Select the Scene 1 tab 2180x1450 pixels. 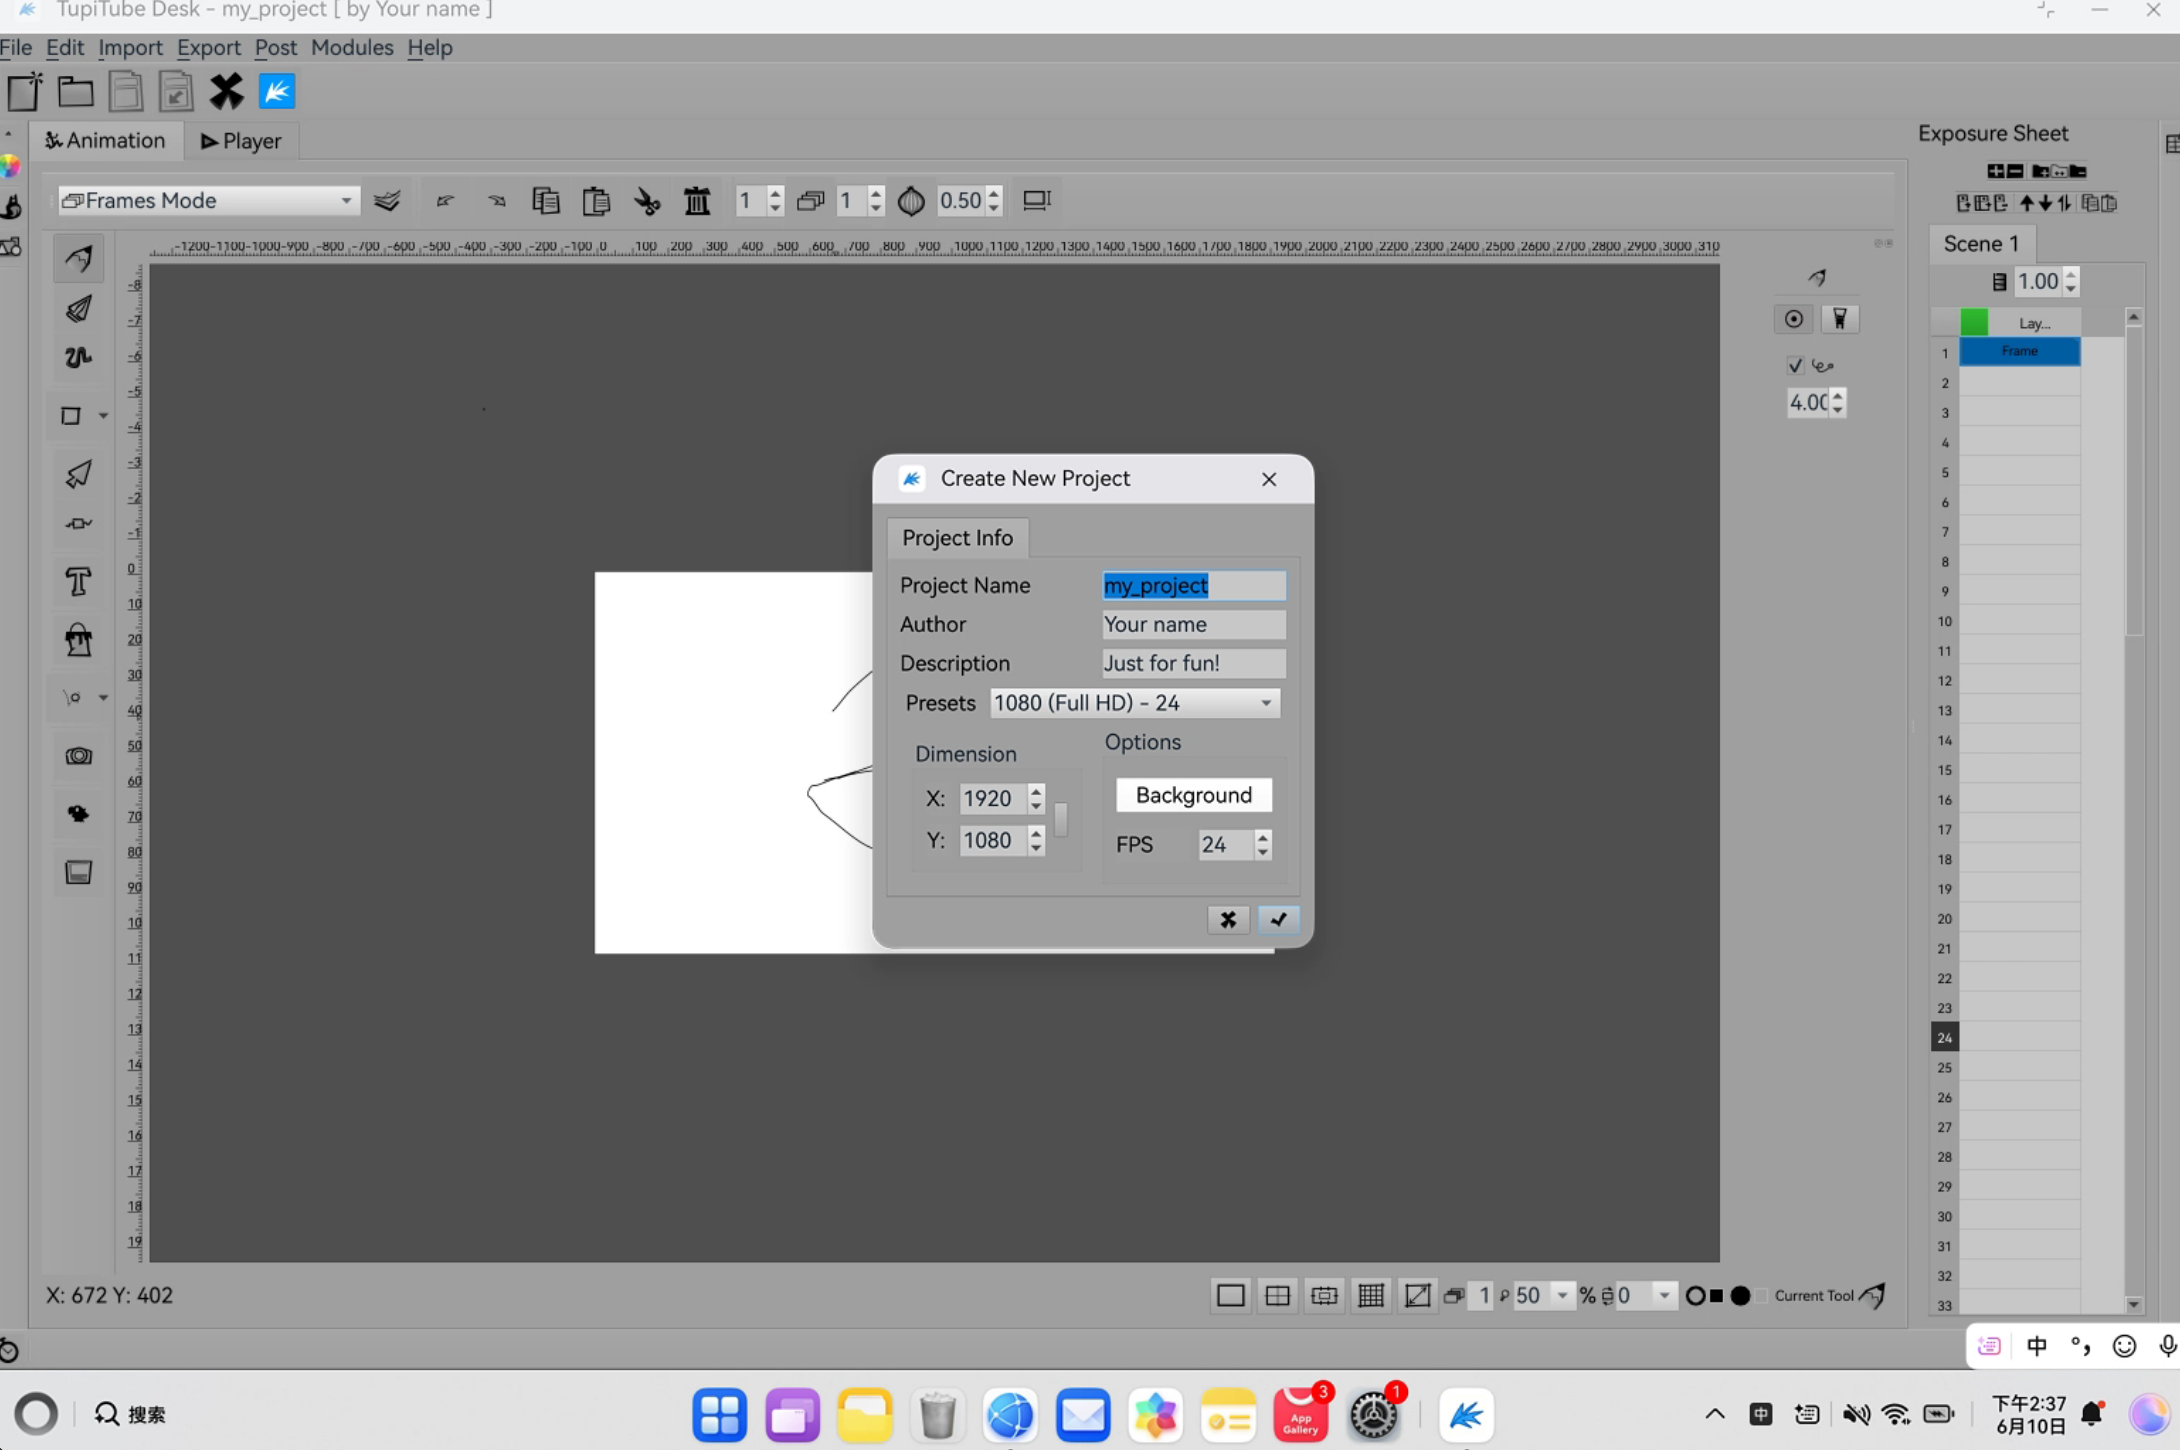pyautogui.click(x=1981, y=243)
